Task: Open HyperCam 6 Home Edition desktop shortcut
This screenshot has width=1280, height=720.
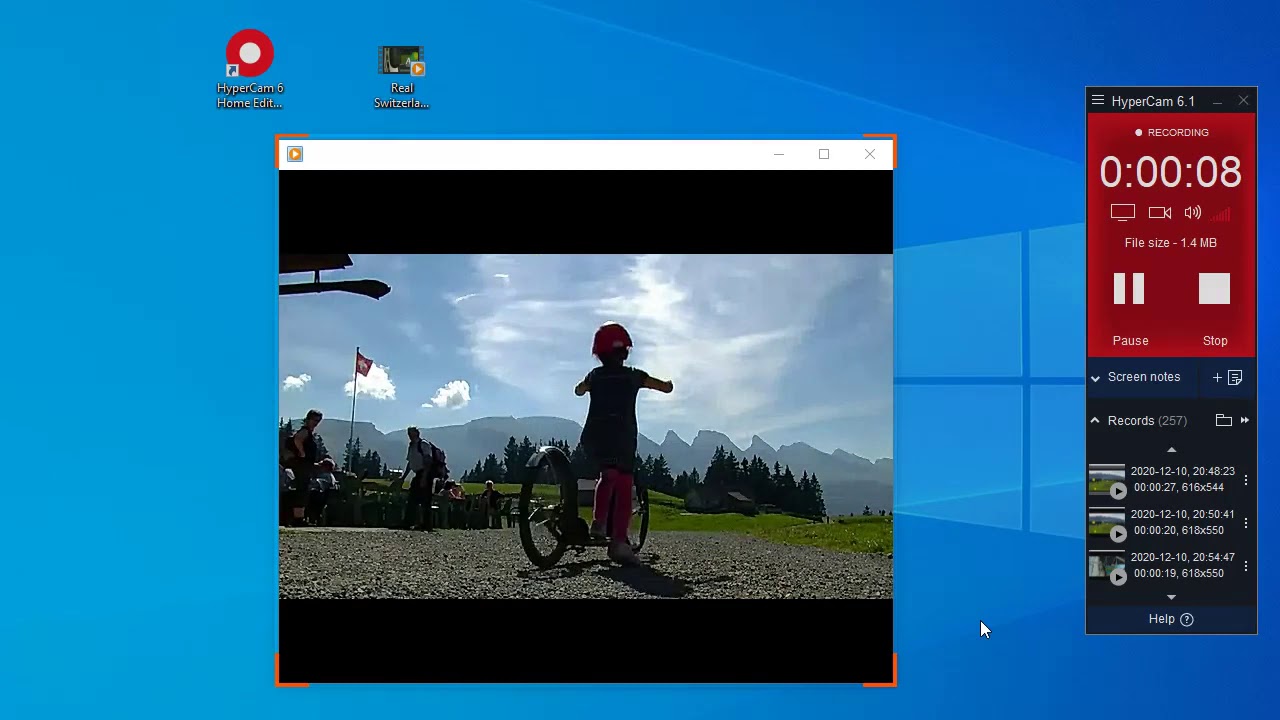Action: (250, 69)
